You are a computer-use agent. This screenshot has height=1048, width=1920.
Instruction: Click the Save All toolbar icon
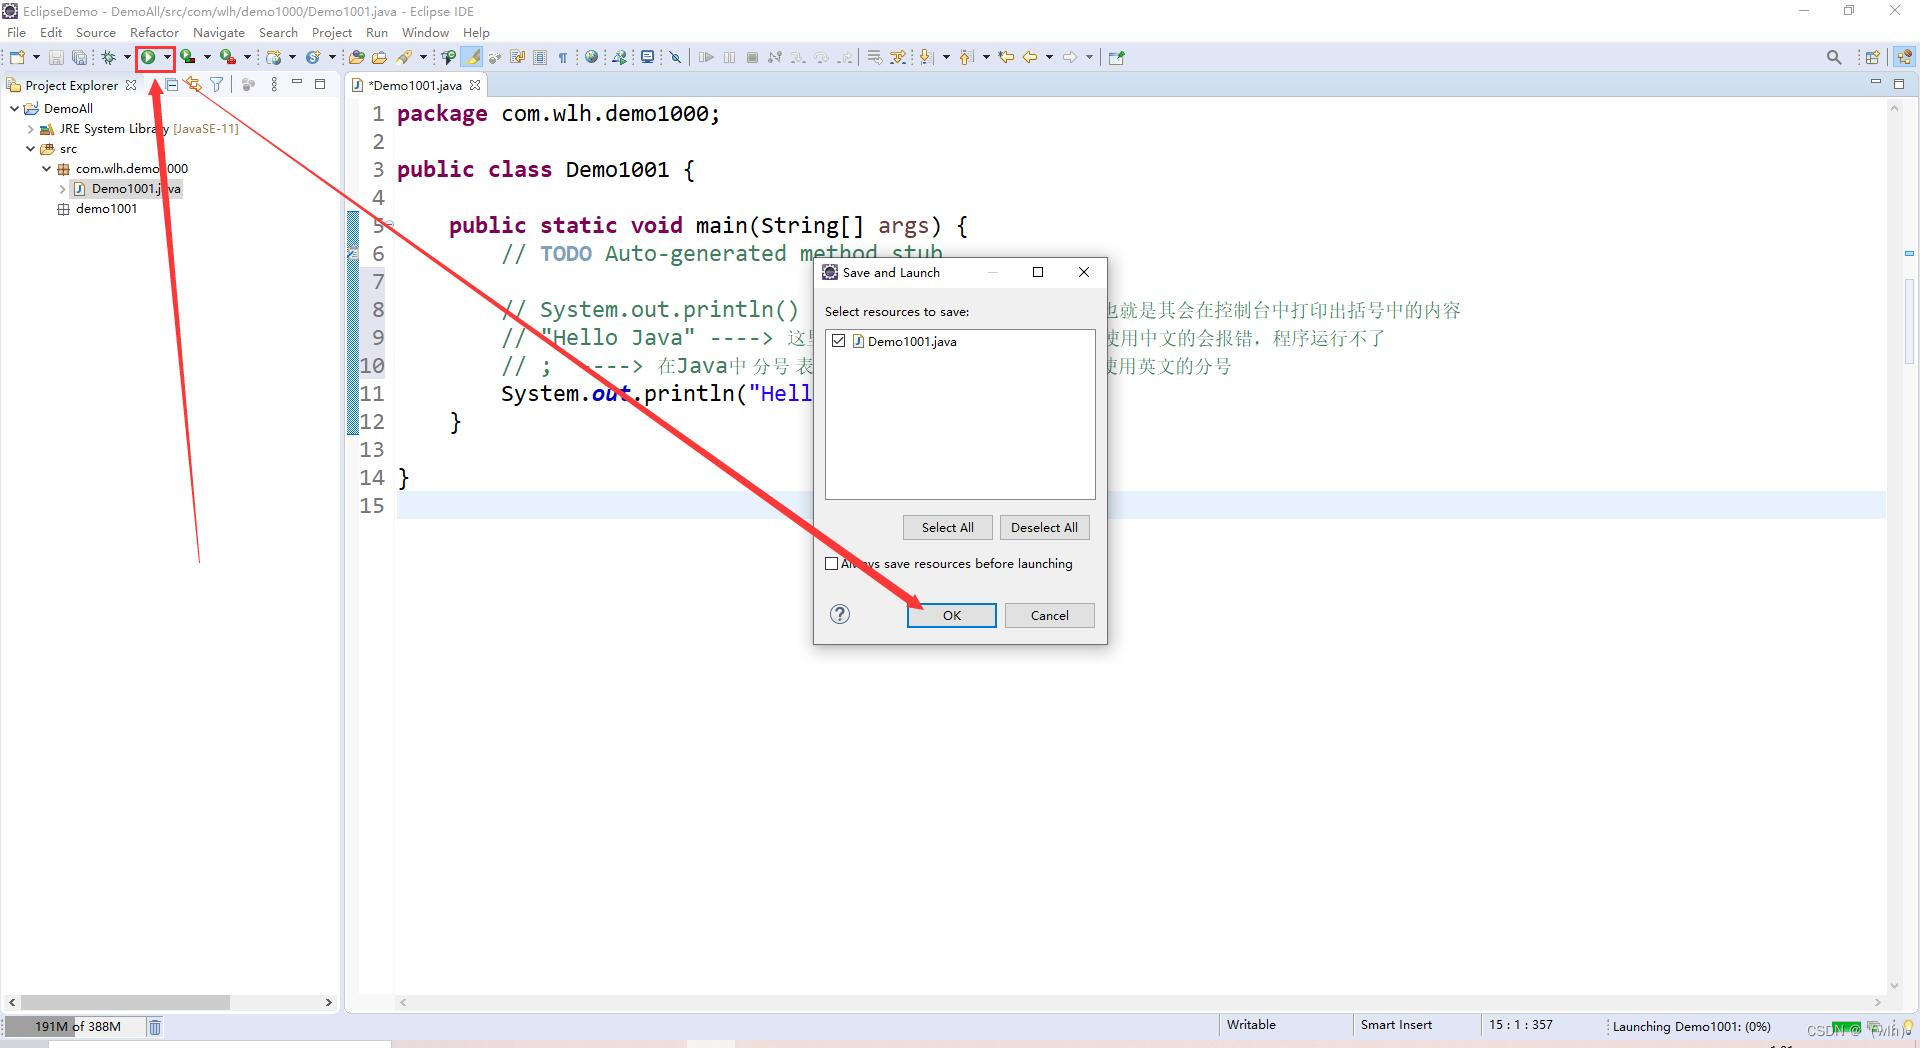tap(79, 57)
